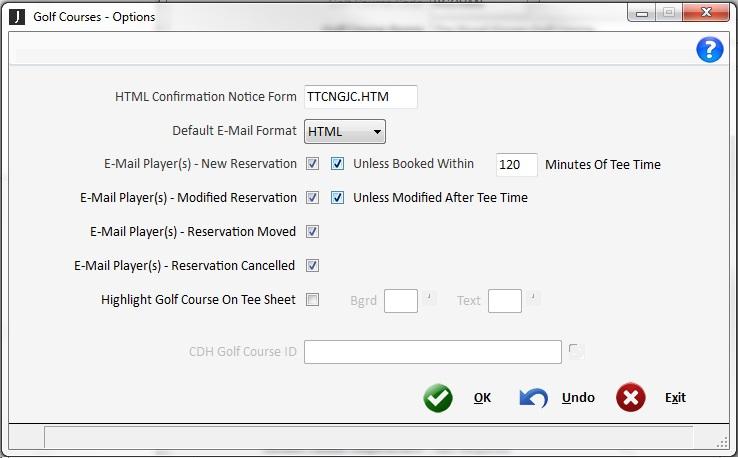Click the minutes of tee time field

point(517,165)
